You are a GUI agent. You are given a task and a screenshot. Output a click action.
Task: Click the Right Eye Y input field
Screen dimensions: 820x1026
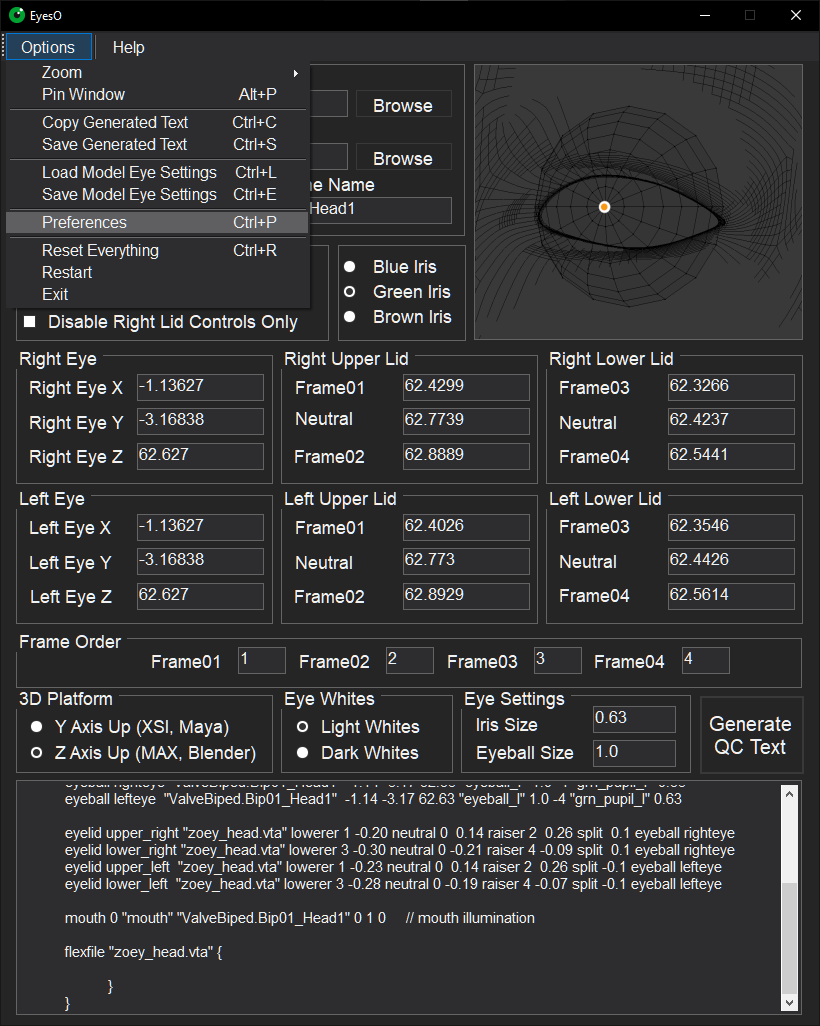click(x=200, y=421)
